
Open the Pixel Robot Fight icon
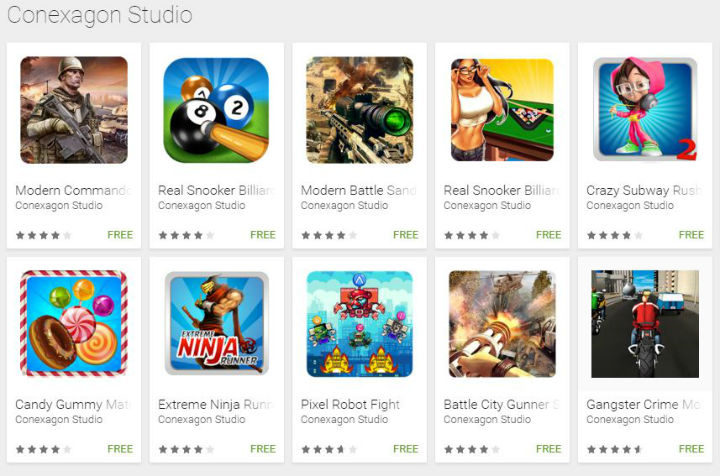360,324
